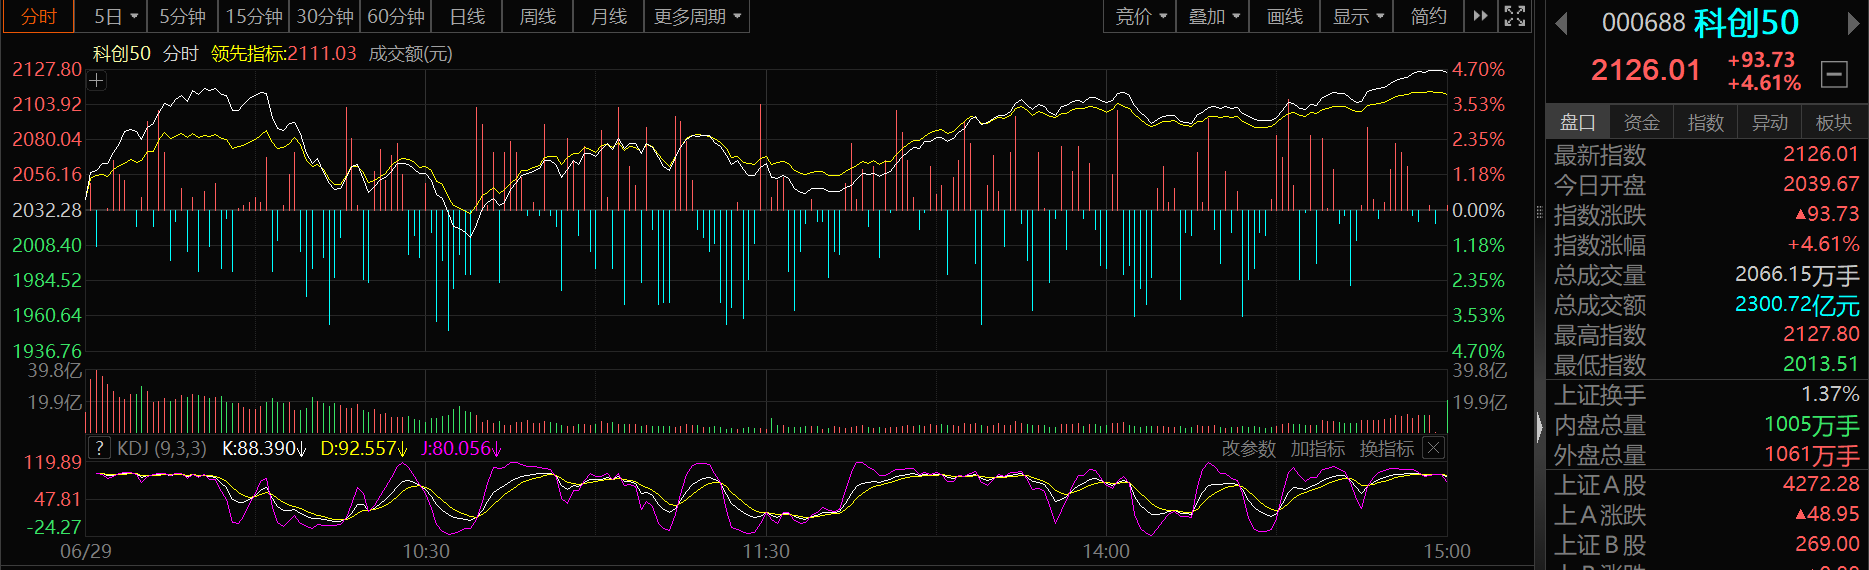
Task: Click the J:80.056 value
Action: (461, 448)
